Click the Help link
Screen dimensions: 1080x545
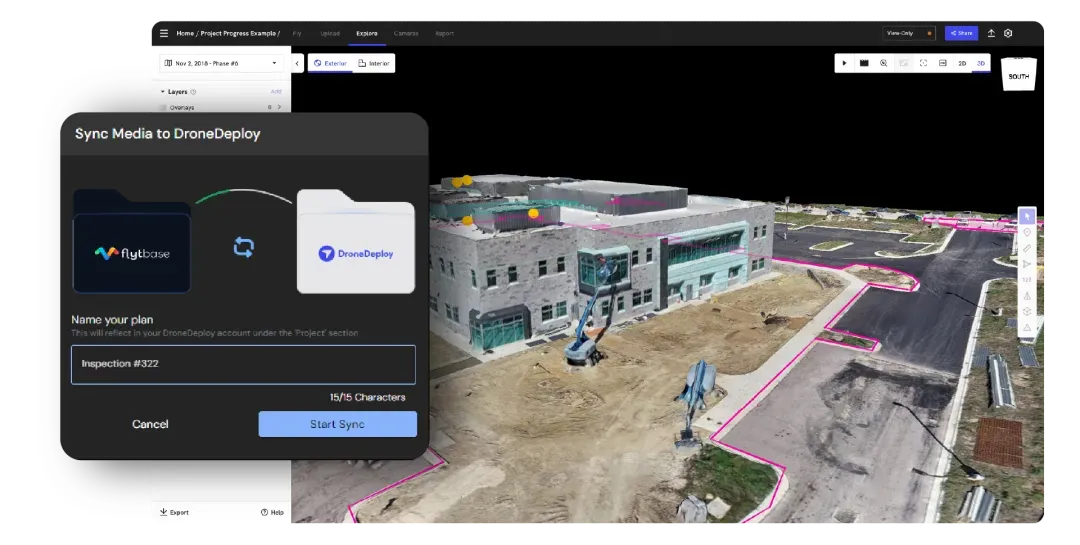272,512
